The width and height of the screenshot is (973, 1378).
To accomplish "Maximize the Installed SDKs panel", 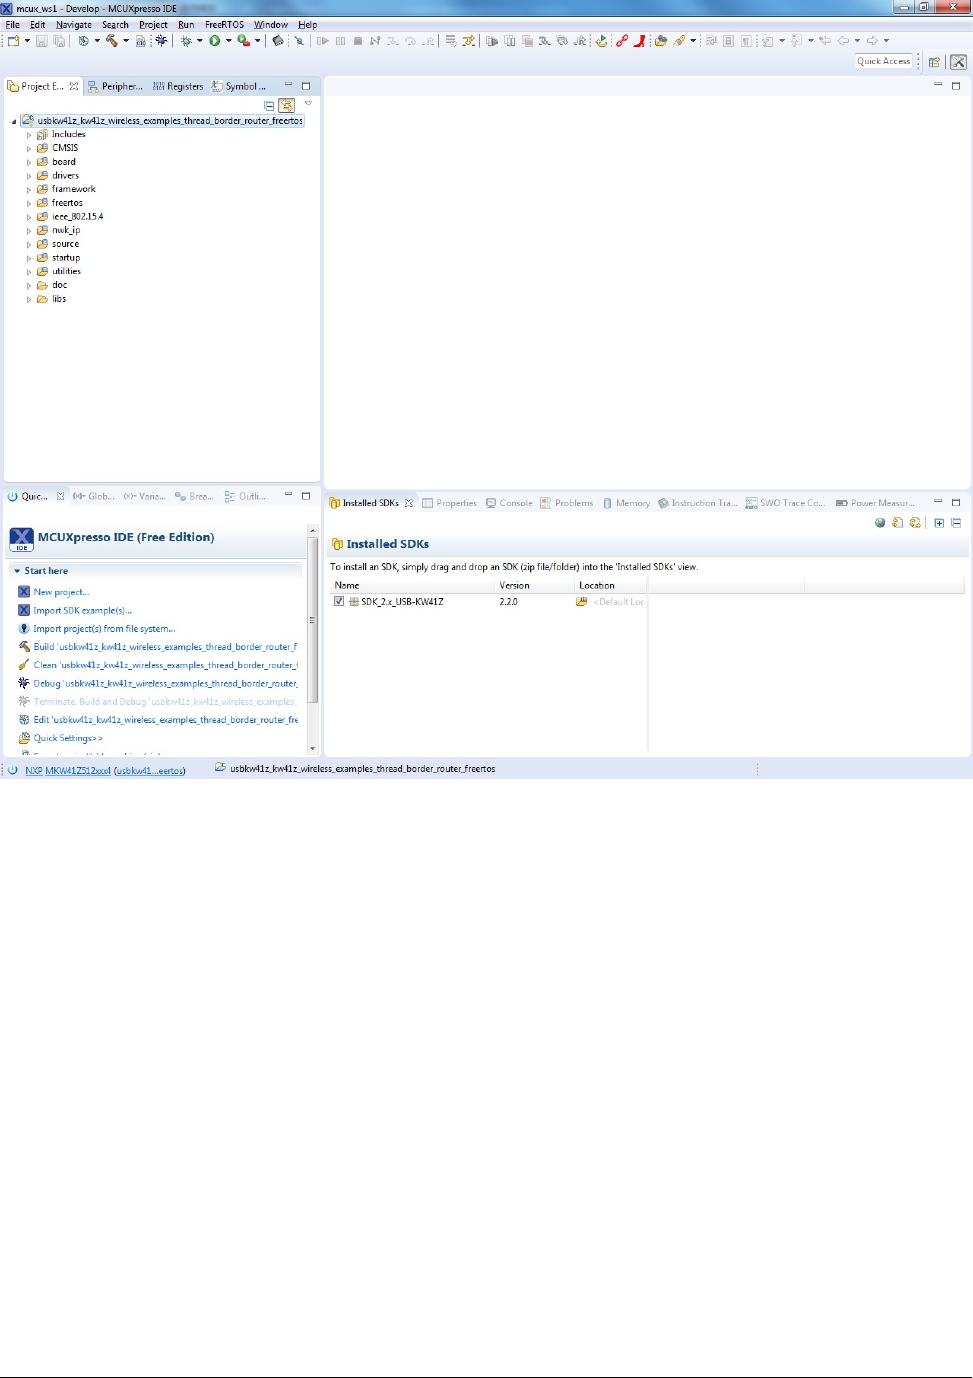I will pyautogui.click(x=956, y=502).
